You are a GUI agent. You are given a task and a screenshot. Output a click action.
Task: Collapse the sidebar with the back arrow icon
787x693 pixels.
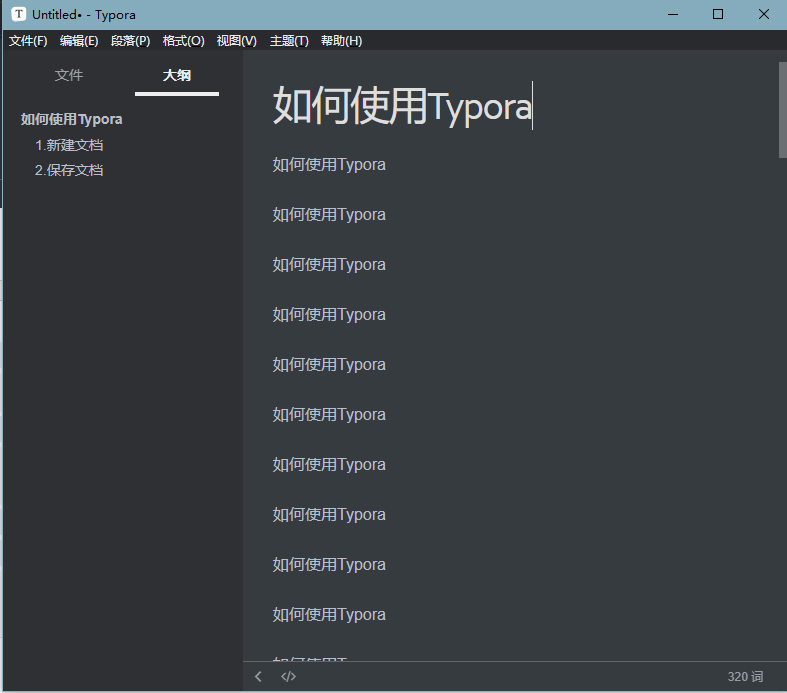tap(258, 676)
